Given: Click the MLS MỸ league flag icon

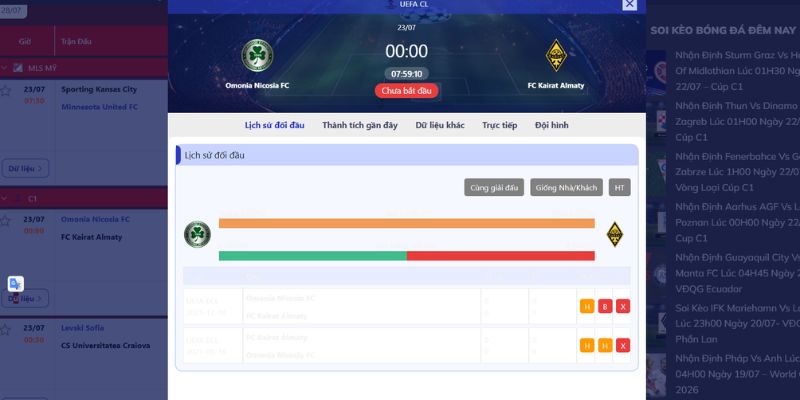Looking at the screenshot, I should (x=18, y=68).
